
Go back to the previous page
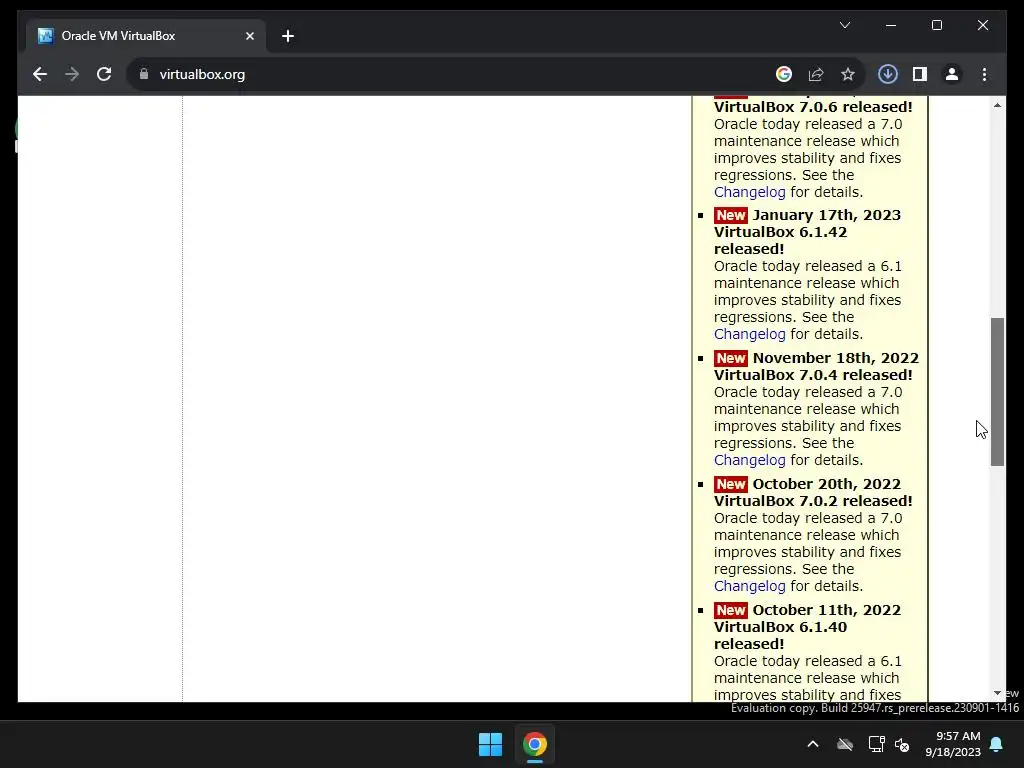[40, 74]
